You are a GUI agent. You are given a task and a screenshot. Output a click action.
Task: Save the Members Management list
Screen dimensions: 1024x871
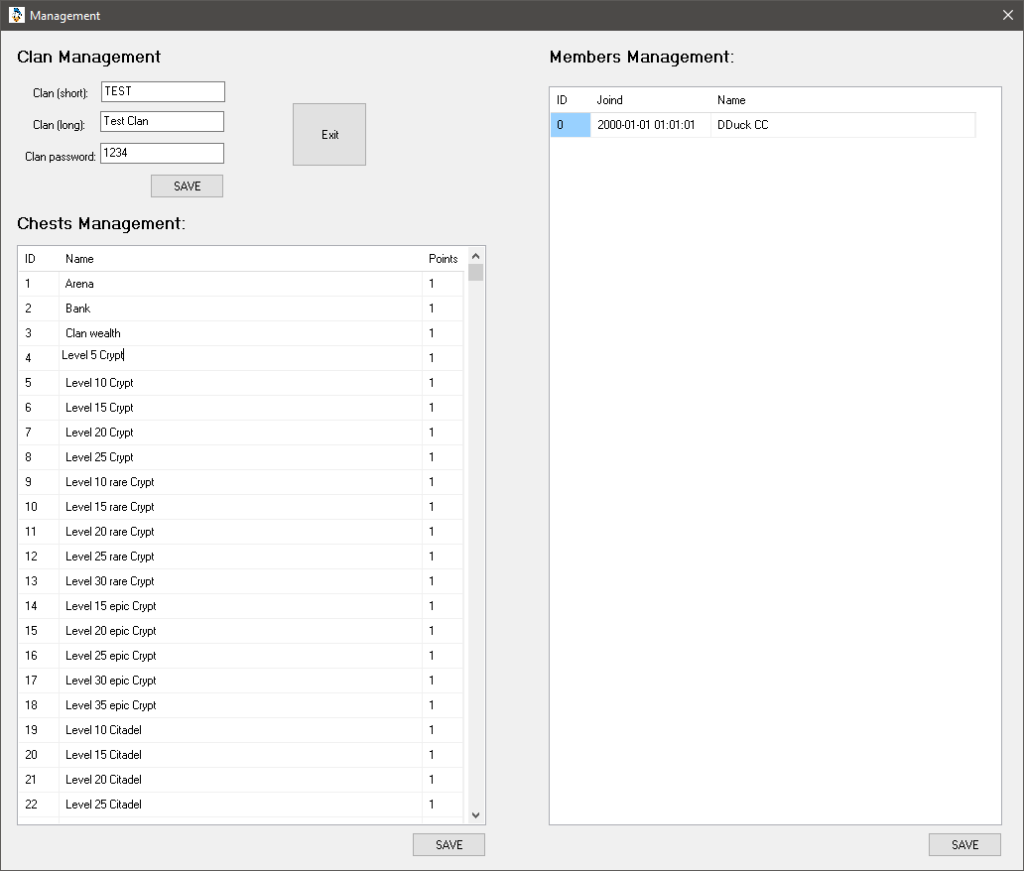(x=965, y=845)
